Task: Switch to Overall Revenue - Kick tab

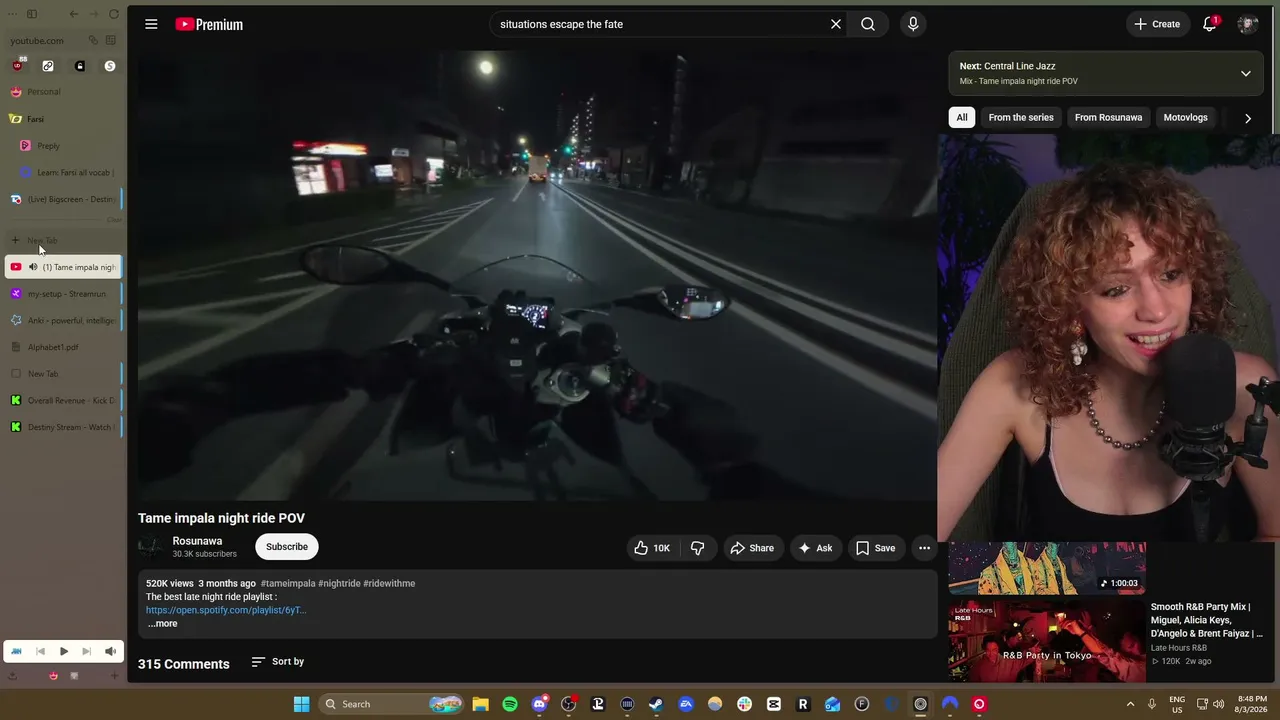Action: (64, 401)
